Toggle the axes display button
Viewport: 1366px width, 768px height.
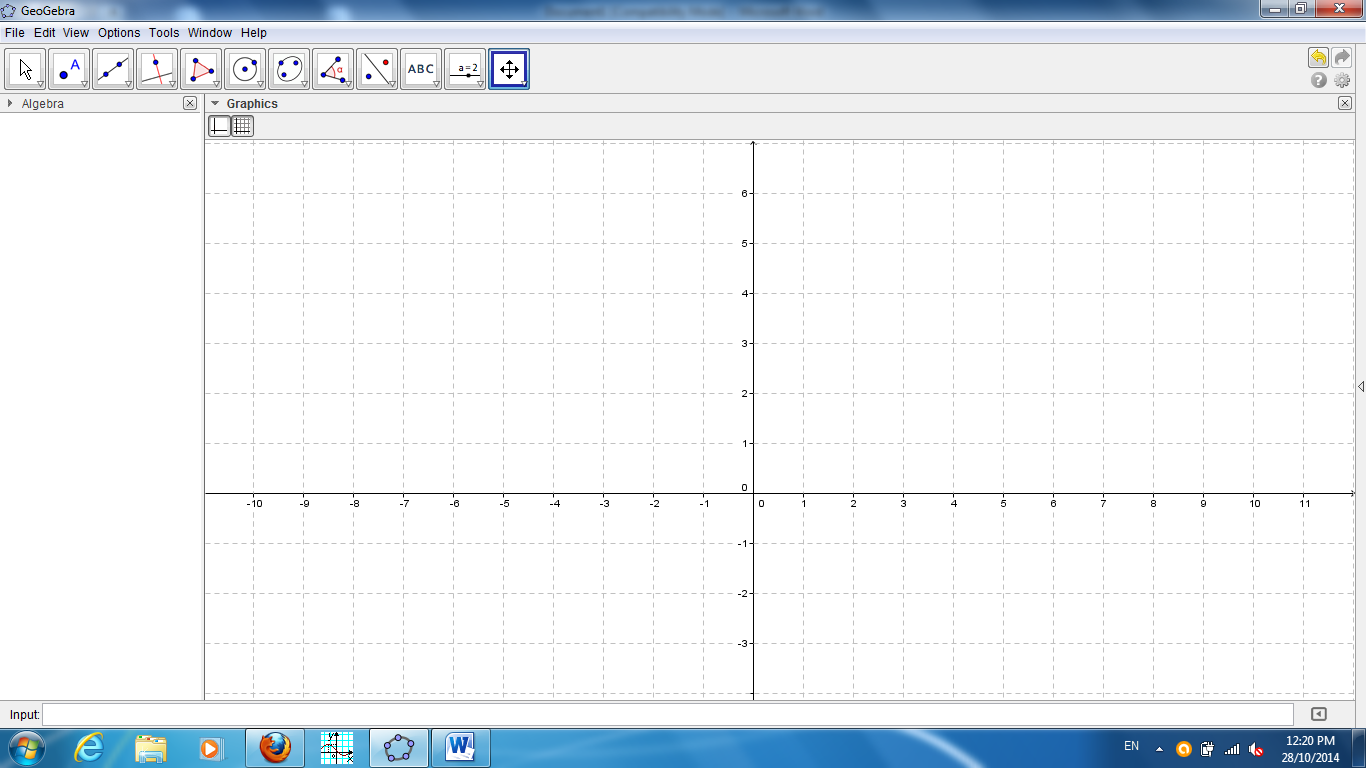(219, 126)
